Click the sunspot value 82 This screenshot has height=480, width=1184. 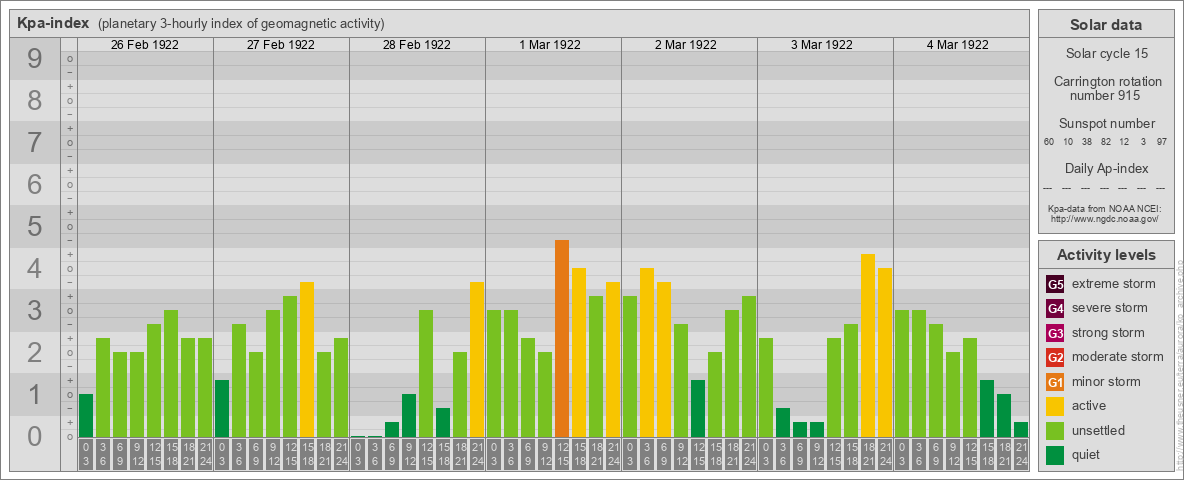click(1105, 142)
